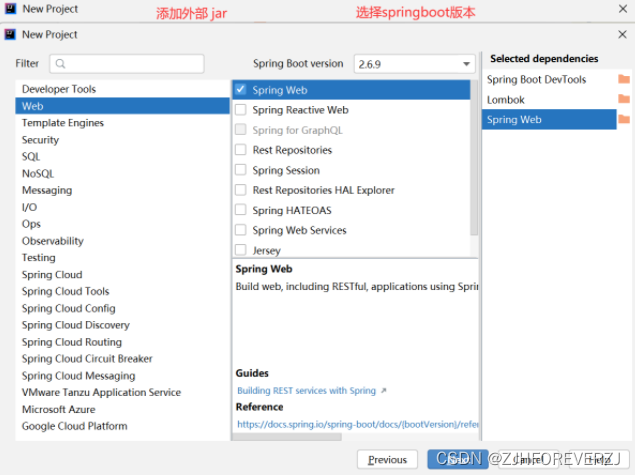
Task: Select Spring Cloud Routing category
Action: [122, 342]
